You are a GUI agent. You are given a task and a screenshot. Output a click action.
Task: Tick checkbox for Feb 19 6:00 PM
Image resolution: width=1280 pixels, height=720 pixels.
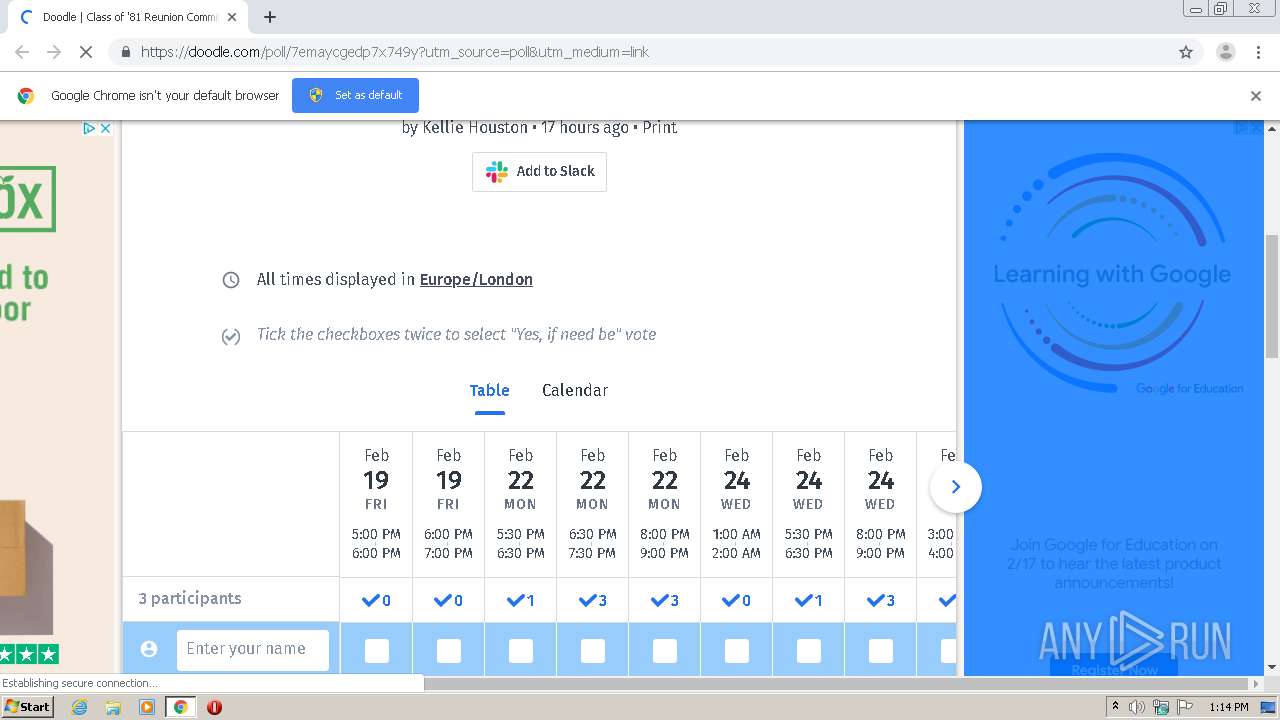(x=449, y=651)
